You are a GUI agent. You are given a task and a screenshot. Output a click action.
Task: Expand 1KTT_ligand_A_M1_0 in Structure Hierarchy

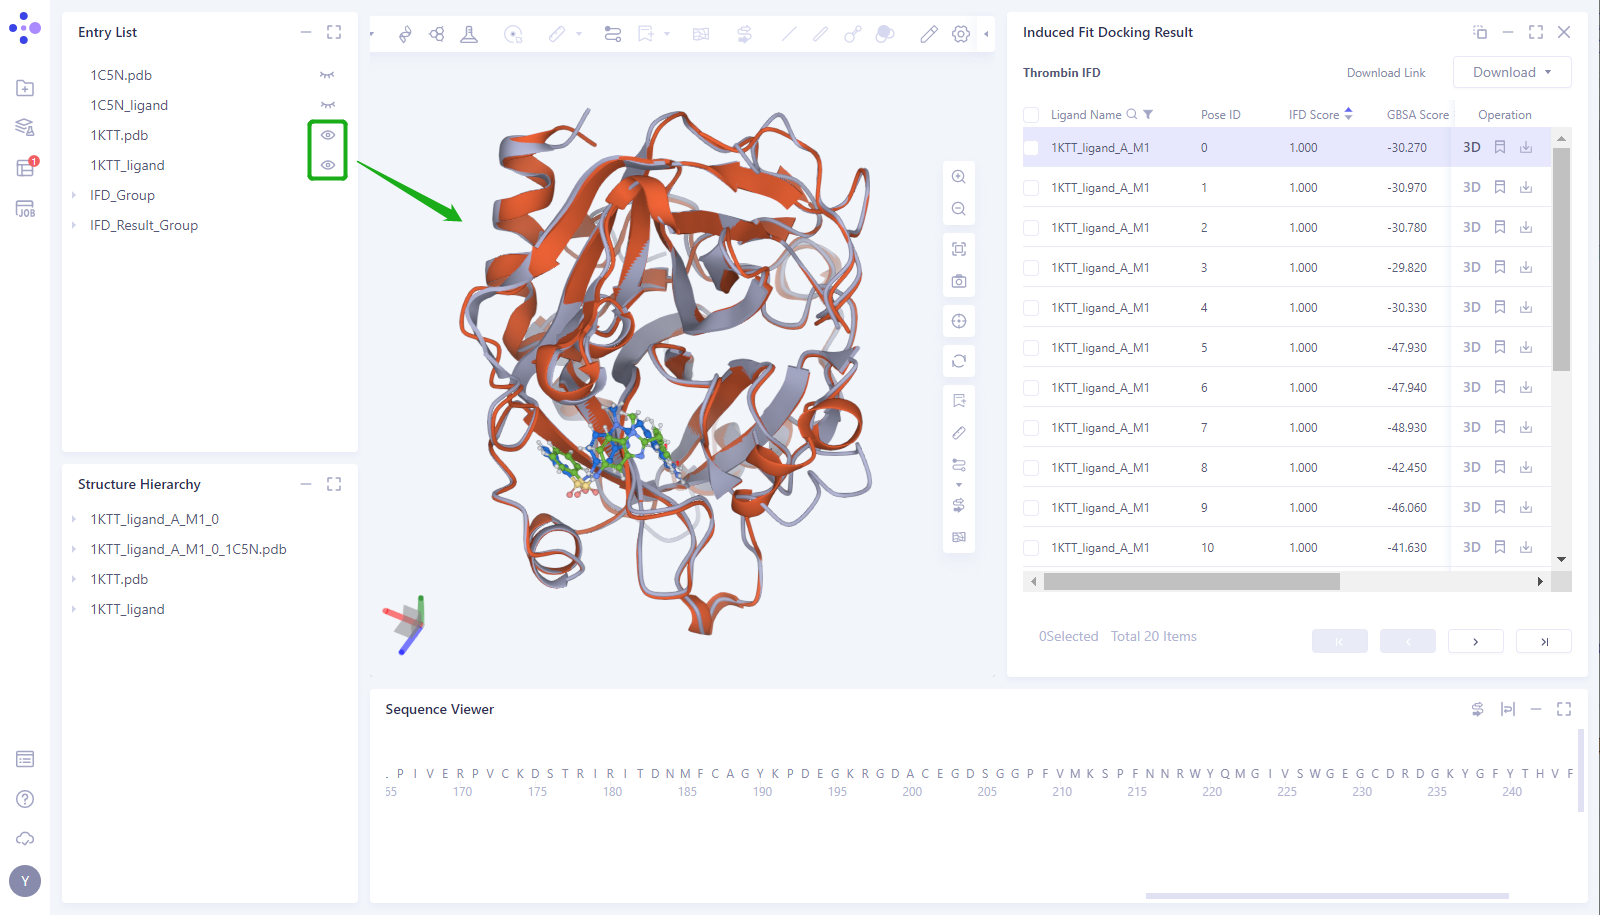73,519
